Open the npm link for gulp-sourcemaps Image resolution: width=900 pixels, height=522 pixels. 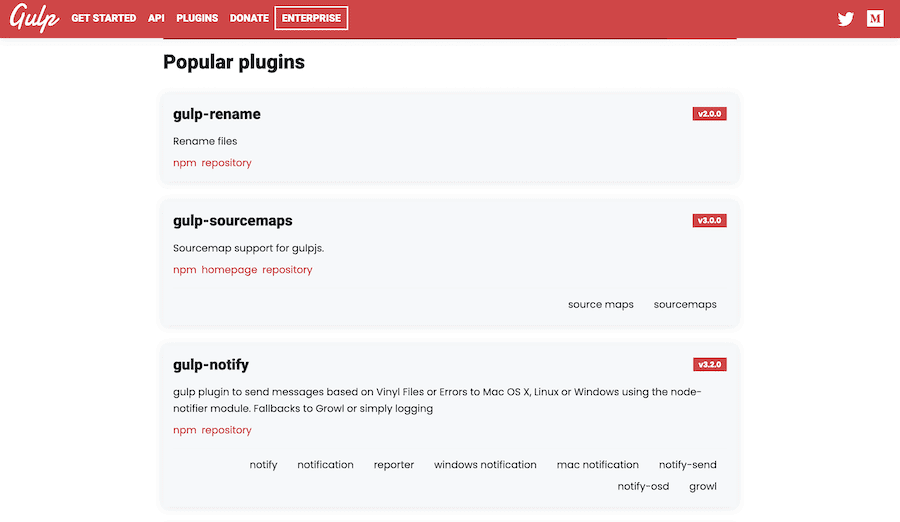click(185, 270)
